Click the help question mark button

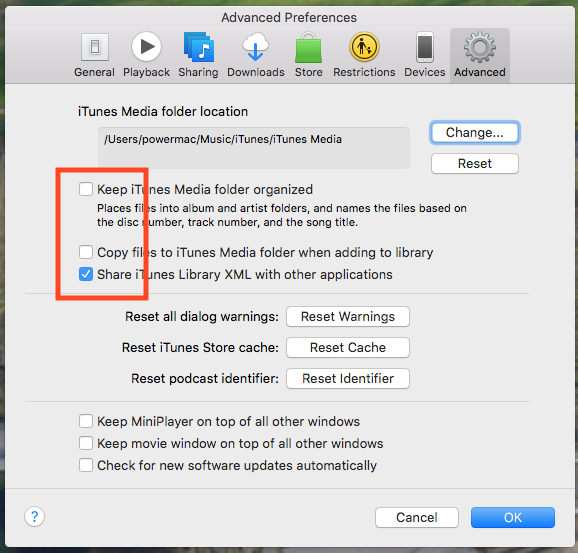pos(35,517)
